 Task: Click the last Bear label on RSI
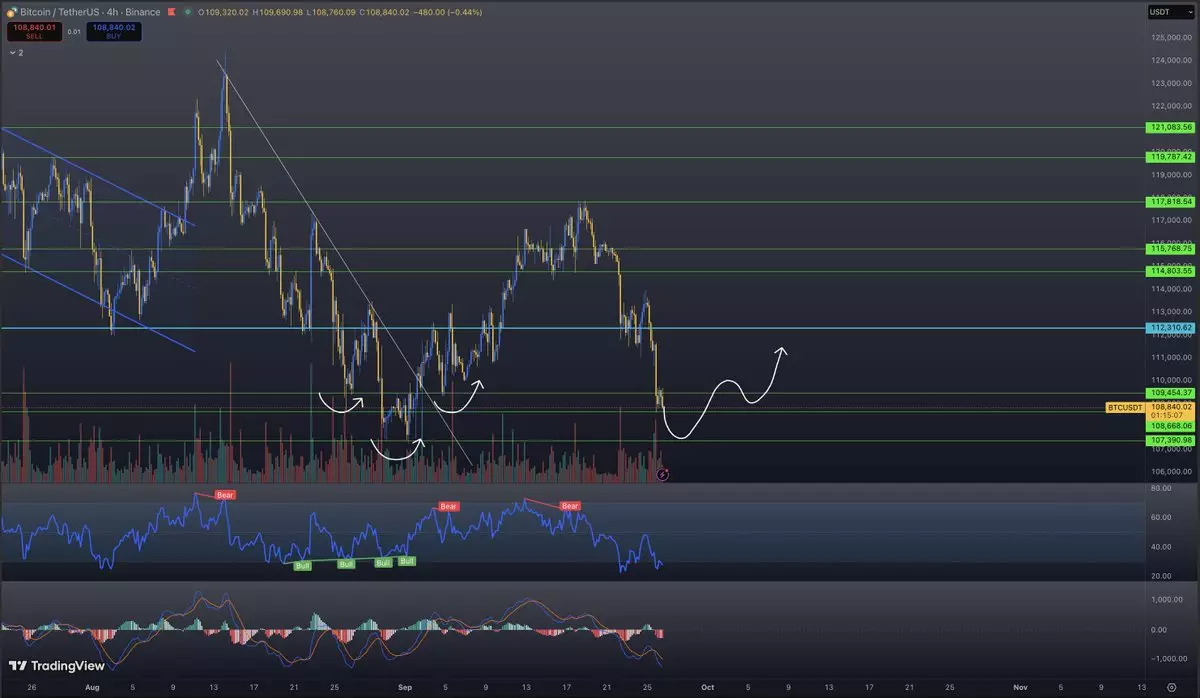(570, 506)
